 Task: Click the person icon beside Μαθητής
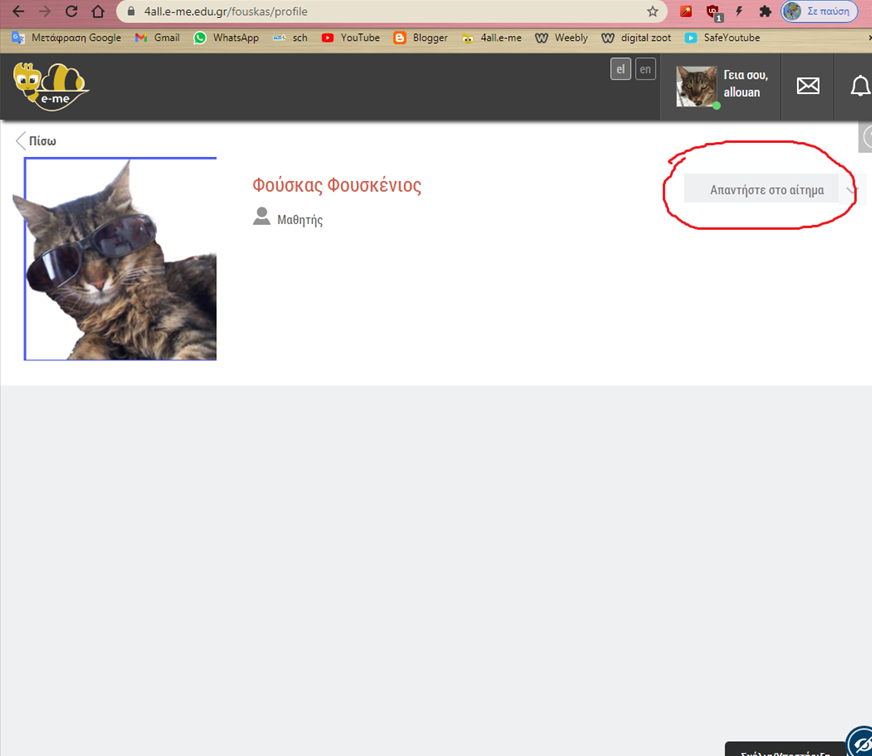261,216
